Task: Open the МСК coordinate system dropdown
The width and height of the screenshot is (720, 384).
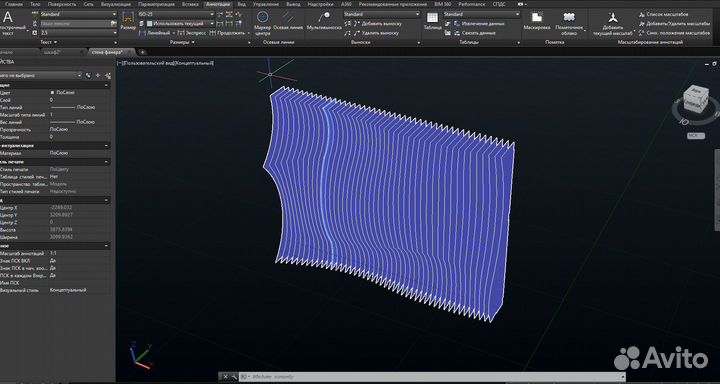Action: [x=695, y=136]
